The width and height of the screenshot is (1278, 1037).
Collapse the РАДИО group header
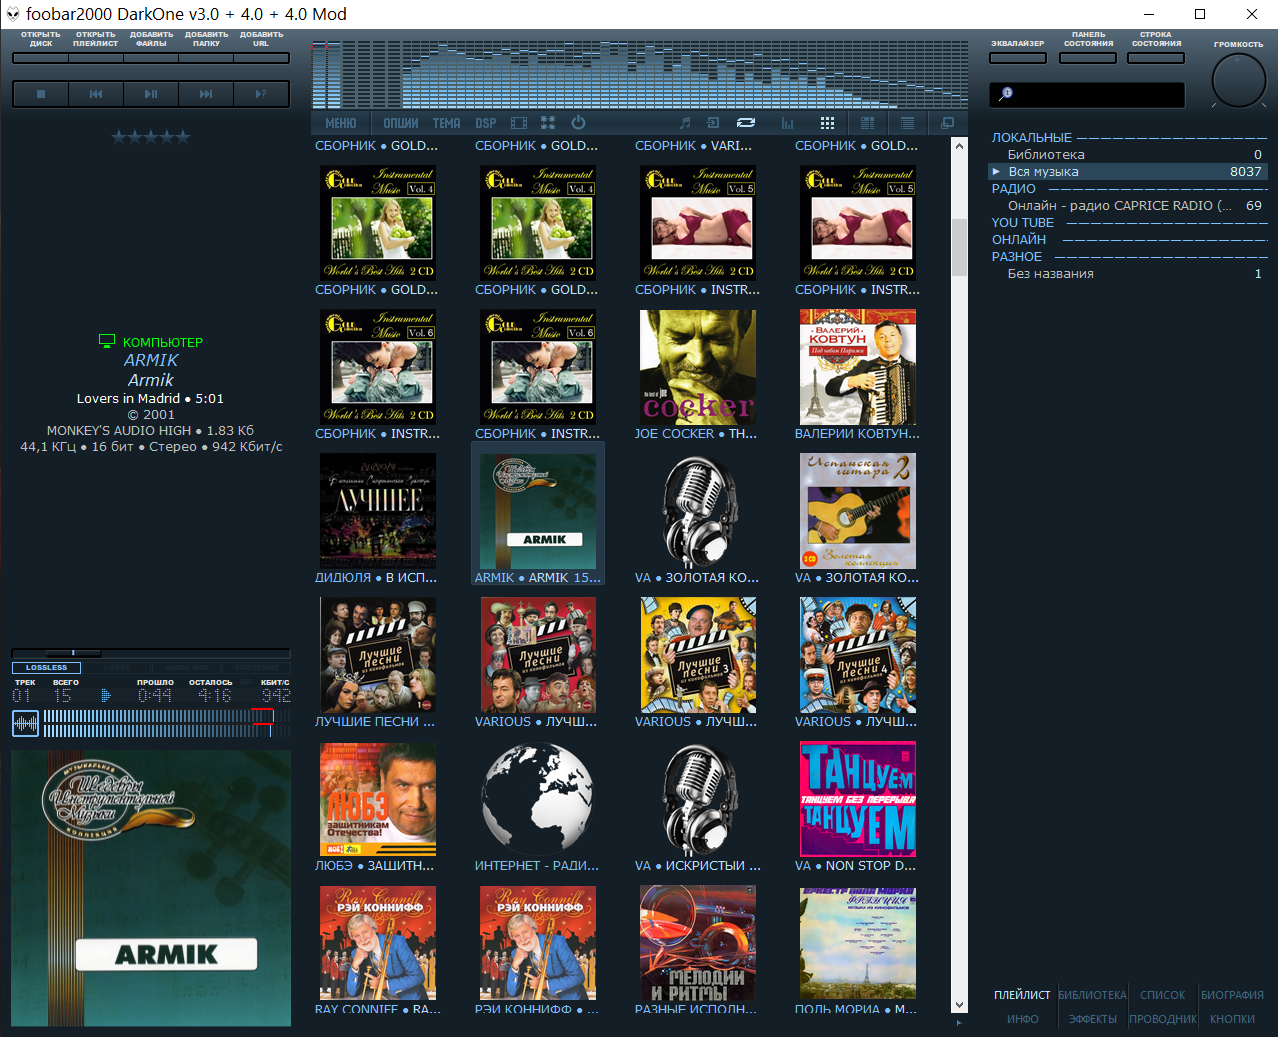pos(1129,189)
